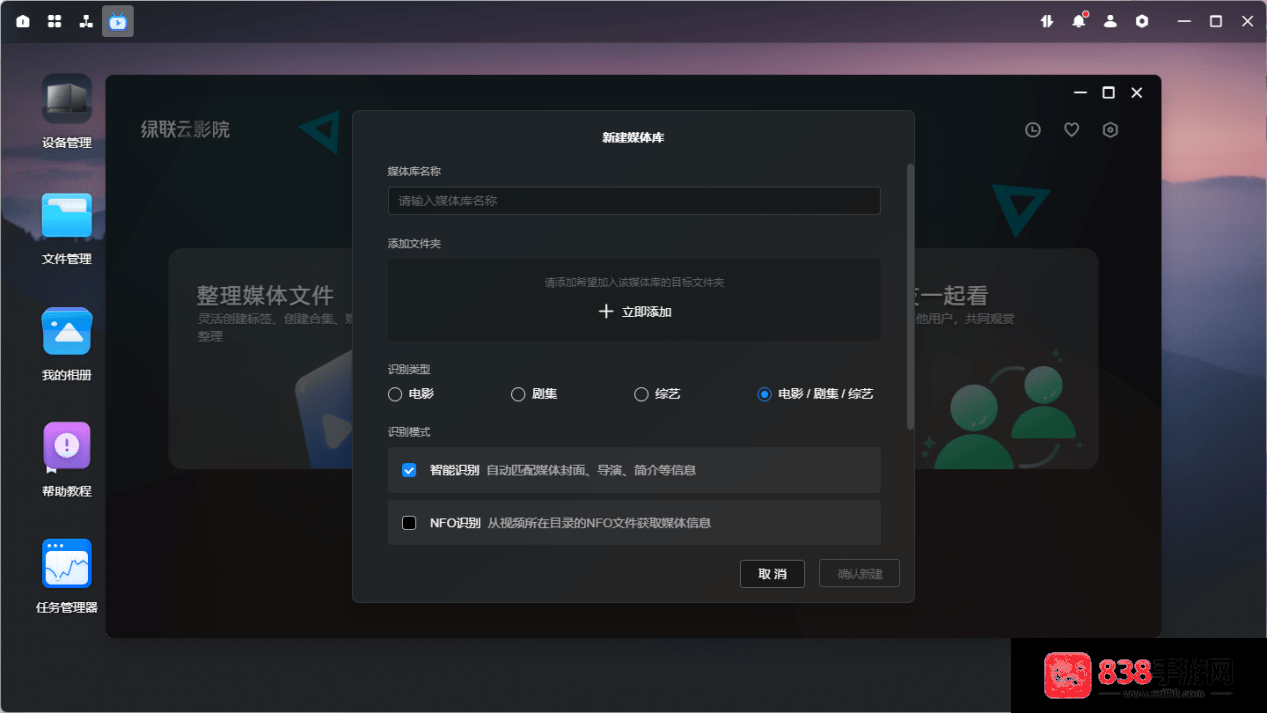1267x713 pixels.
Task: Open the transfer arrows icon in top bar
Action: click(x=1047, y=21)
